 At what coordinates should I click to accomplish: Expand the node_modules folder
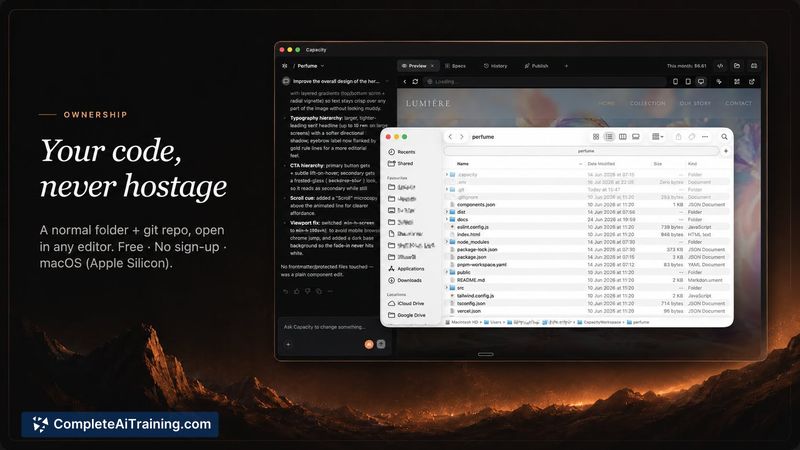pyautogui.click(x=447, y=242)
